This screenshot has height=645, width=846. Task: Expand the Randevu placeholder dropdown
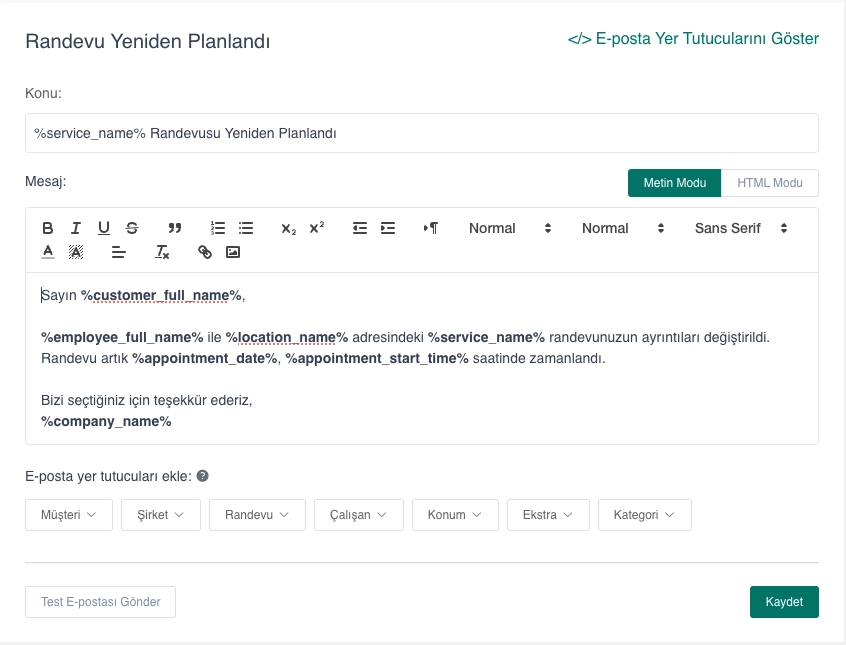[257, 515]
